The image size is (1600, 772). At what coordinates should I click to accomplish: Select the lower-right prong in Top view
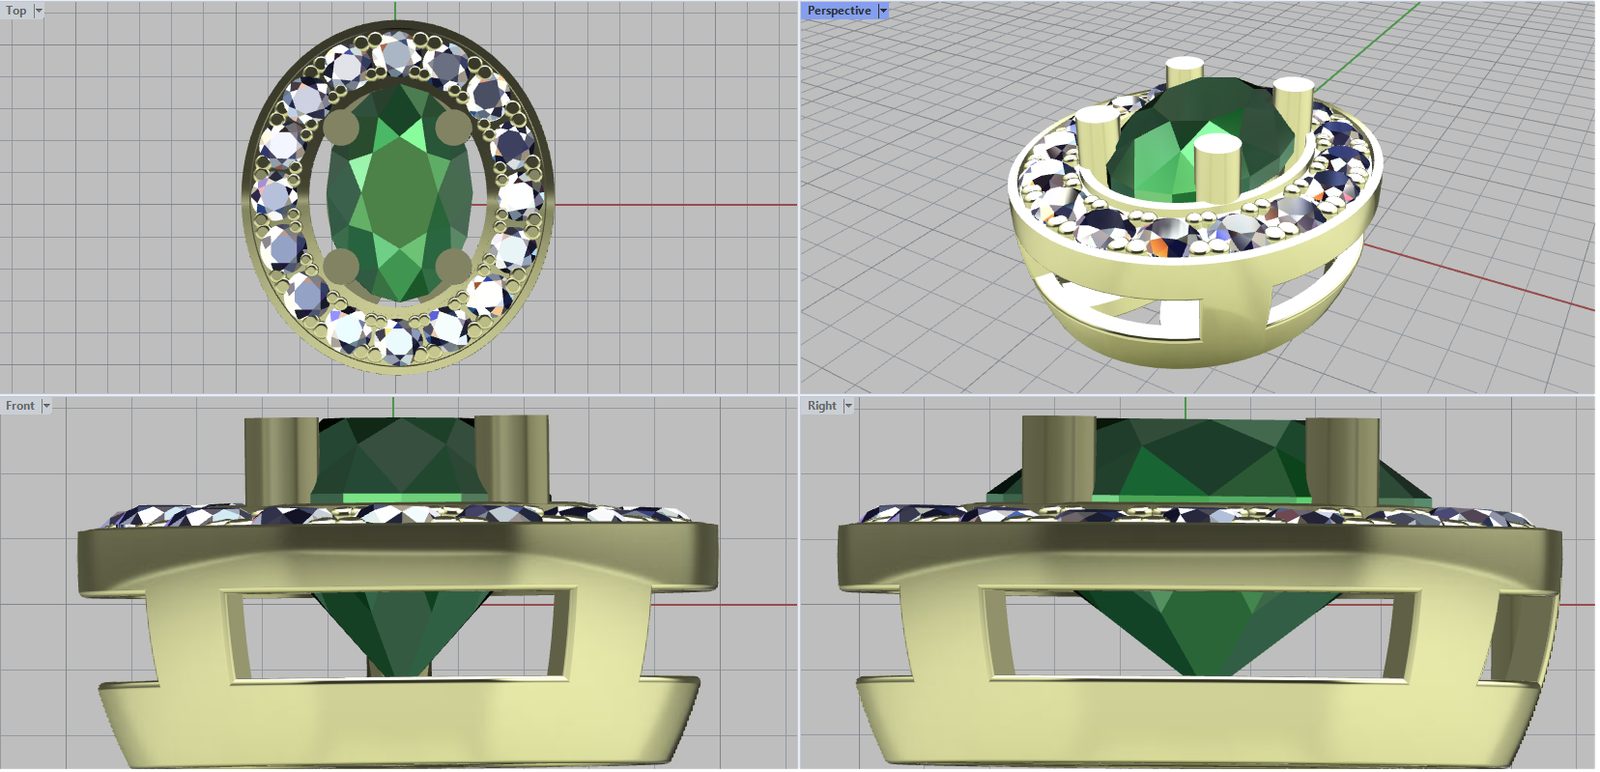453,265
